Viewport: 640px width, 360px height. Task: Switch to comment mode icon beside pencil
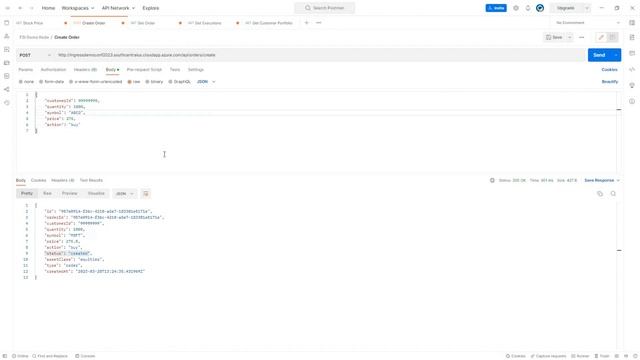[x=612, y=37]
